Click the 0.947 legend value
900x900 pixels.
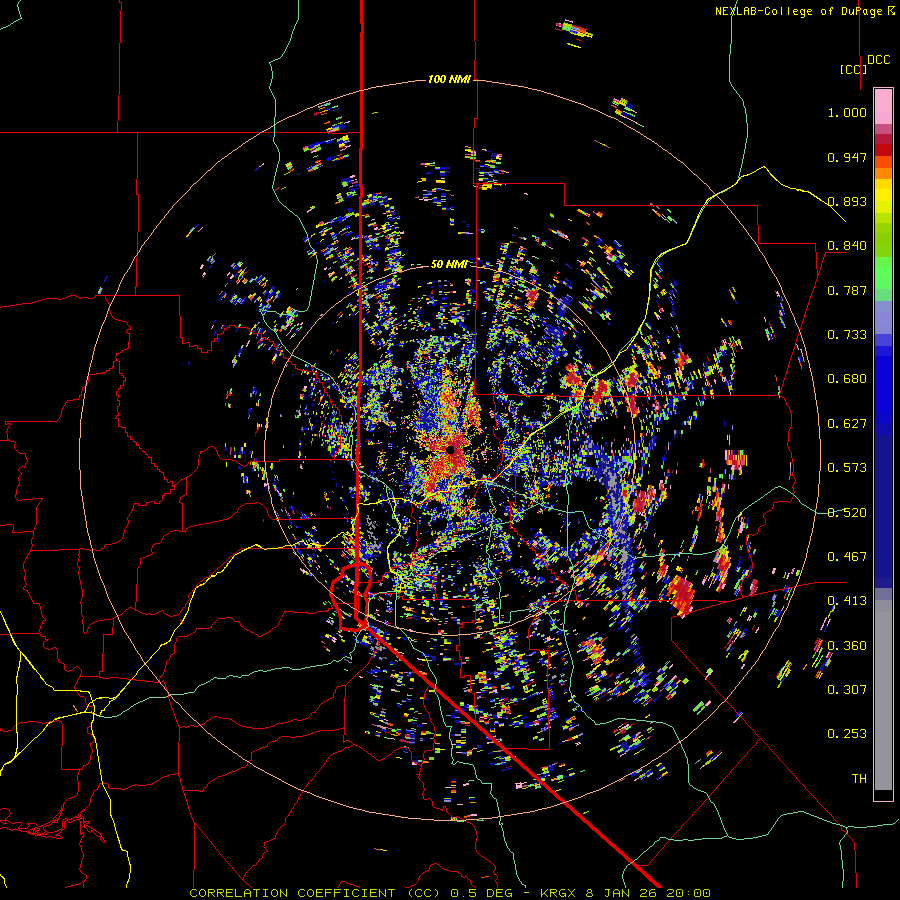(x=847, y=157)
